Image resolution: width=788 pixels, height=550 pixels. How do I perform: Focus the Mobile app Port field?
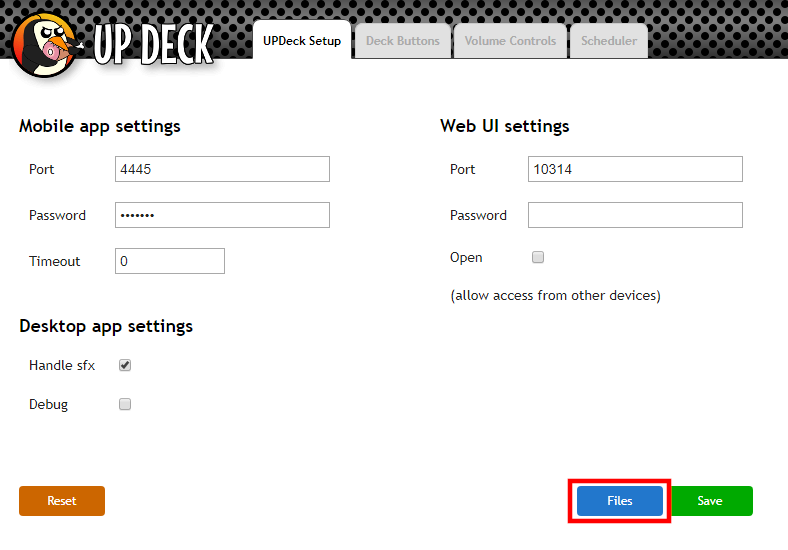coord(222,169)
